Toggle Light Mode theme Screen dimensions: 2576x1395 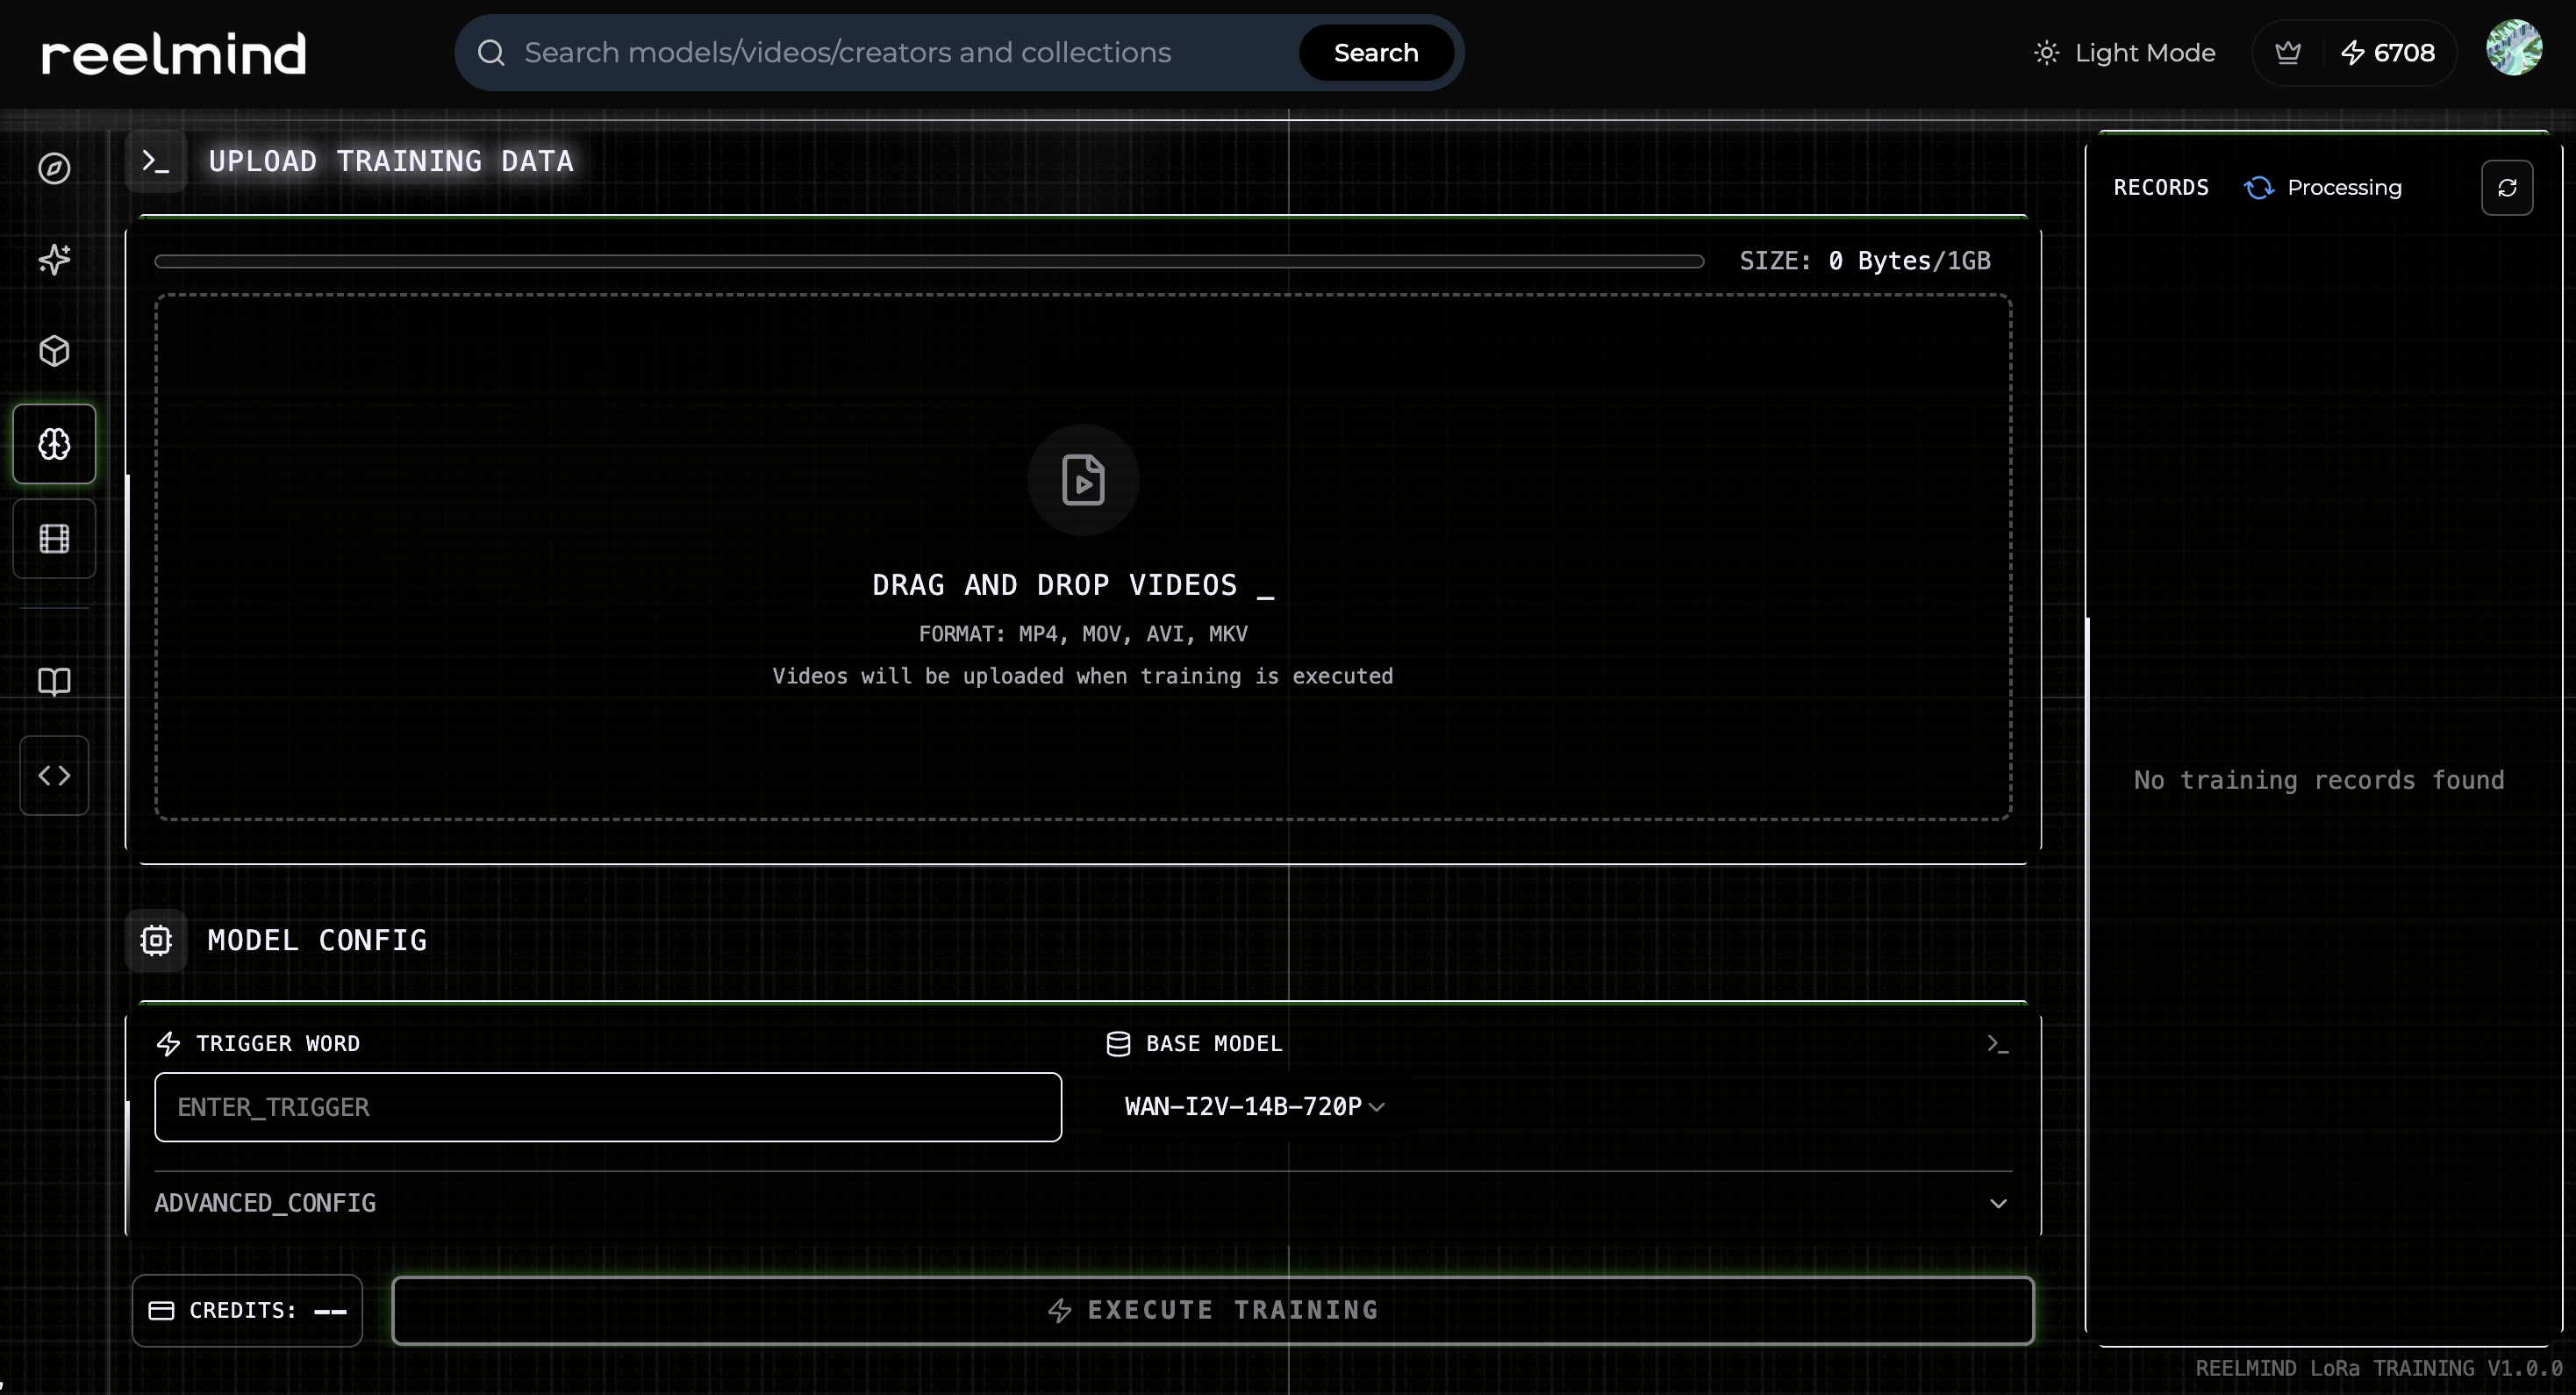[2125, 53]
